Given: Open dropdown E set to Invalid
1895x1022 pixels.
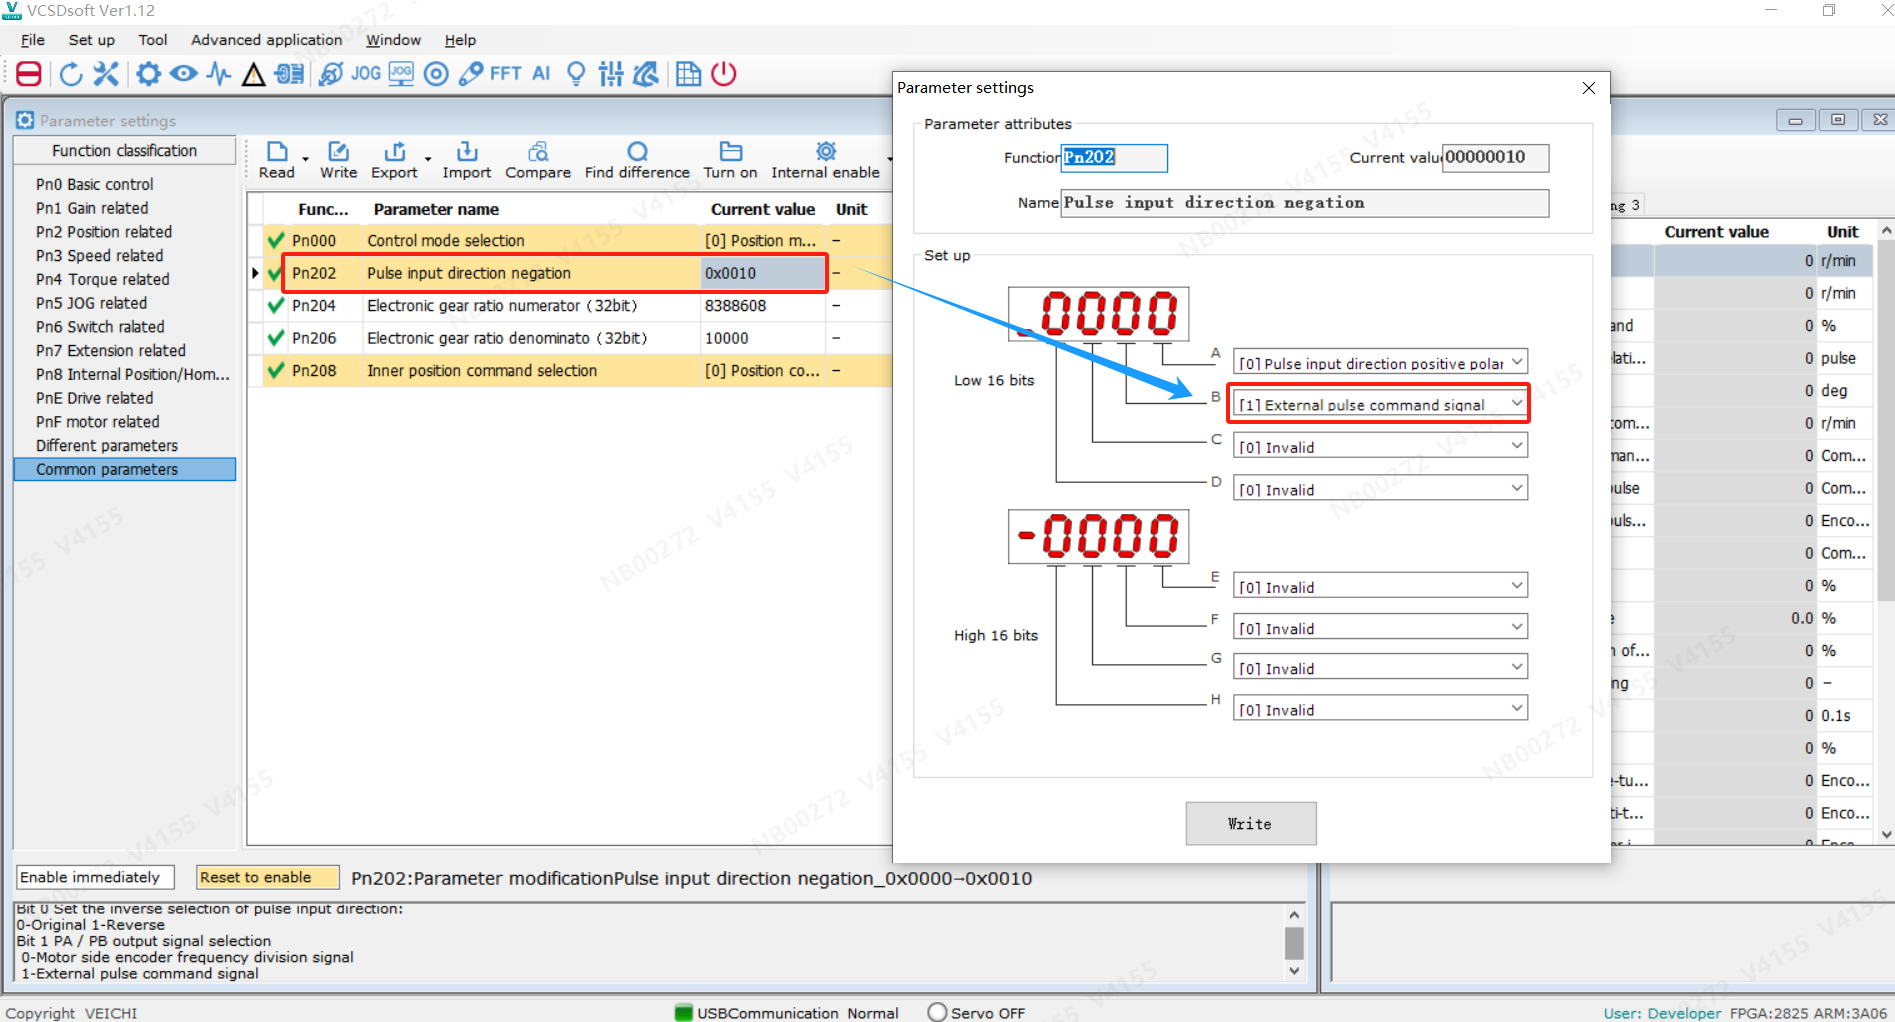Looking at the screenshot, I should [x=1380, y=586].
